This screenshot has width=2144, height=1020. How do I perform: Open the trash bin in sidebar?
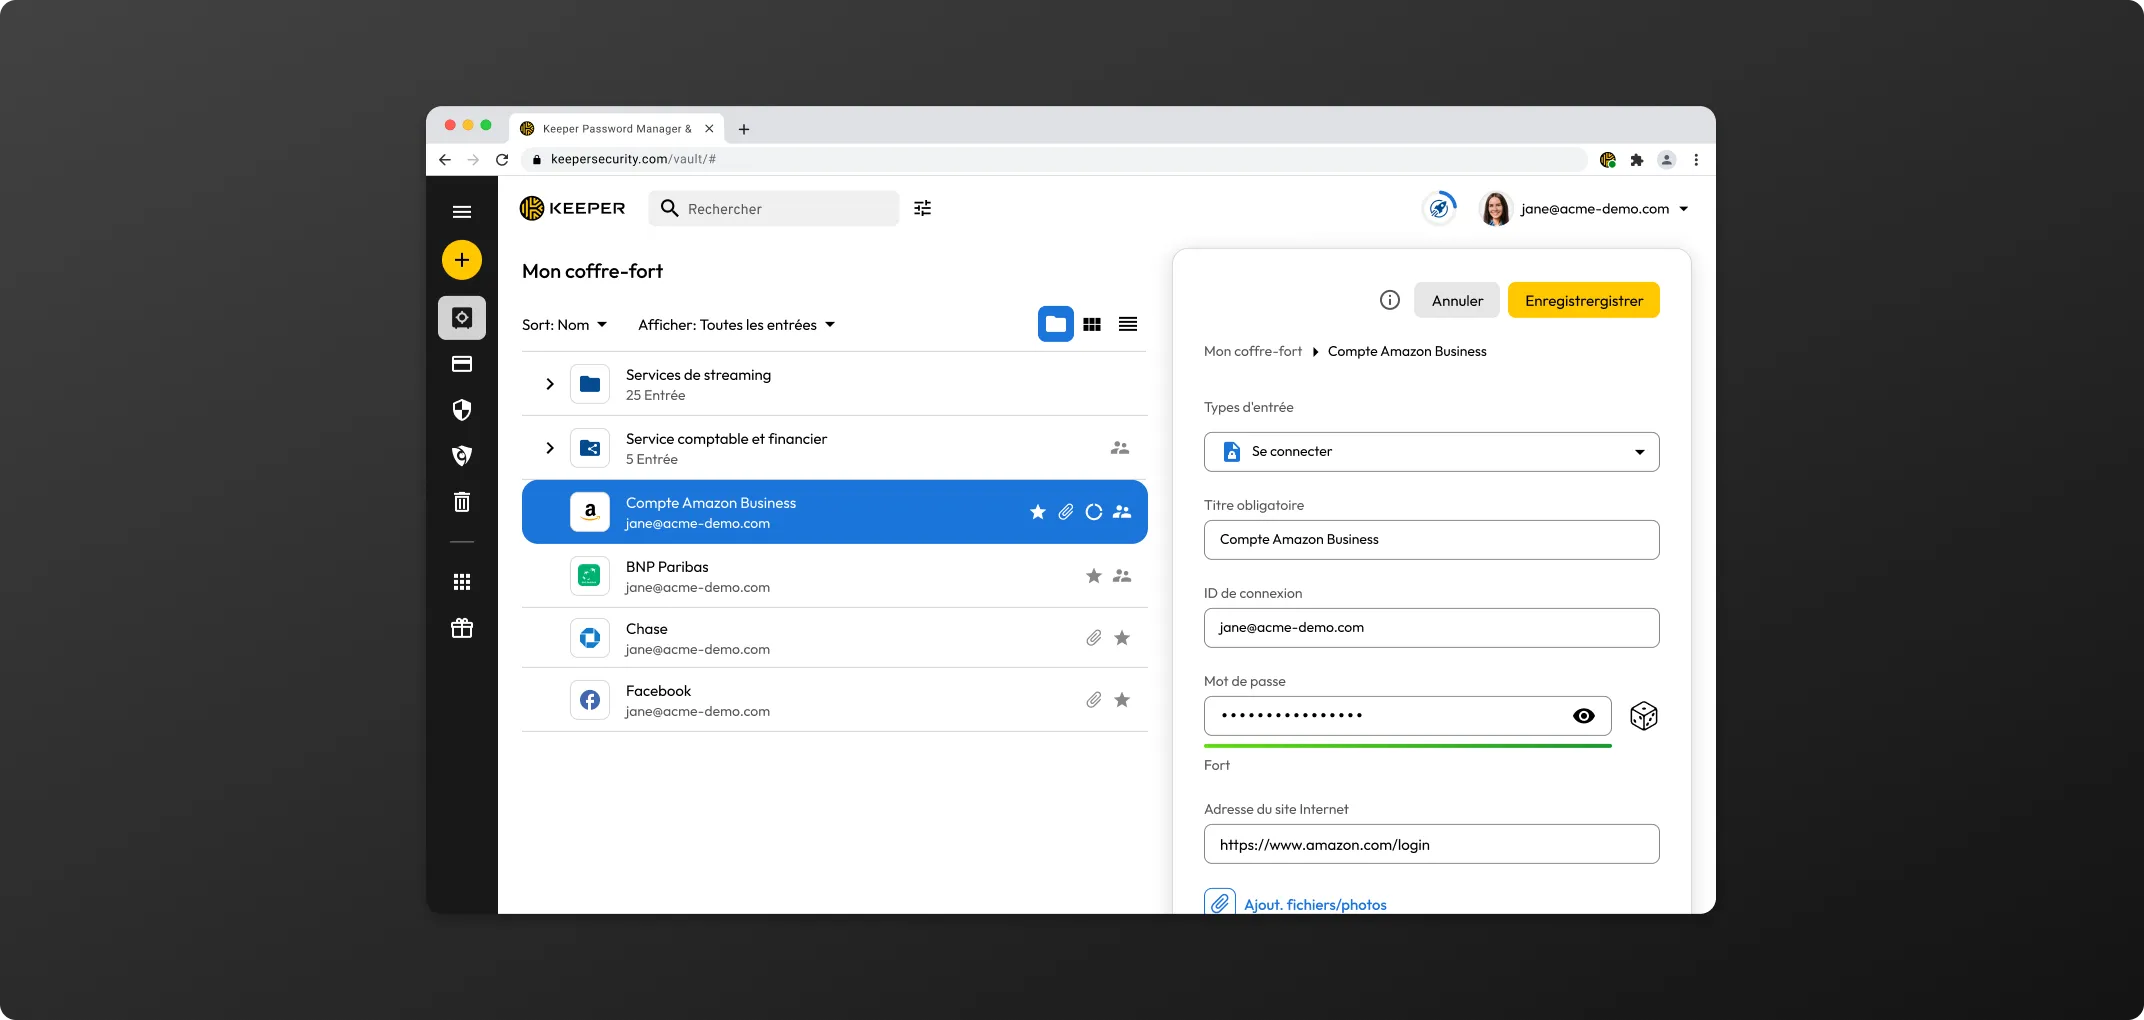pyautogui.click(x=461, y=502)
